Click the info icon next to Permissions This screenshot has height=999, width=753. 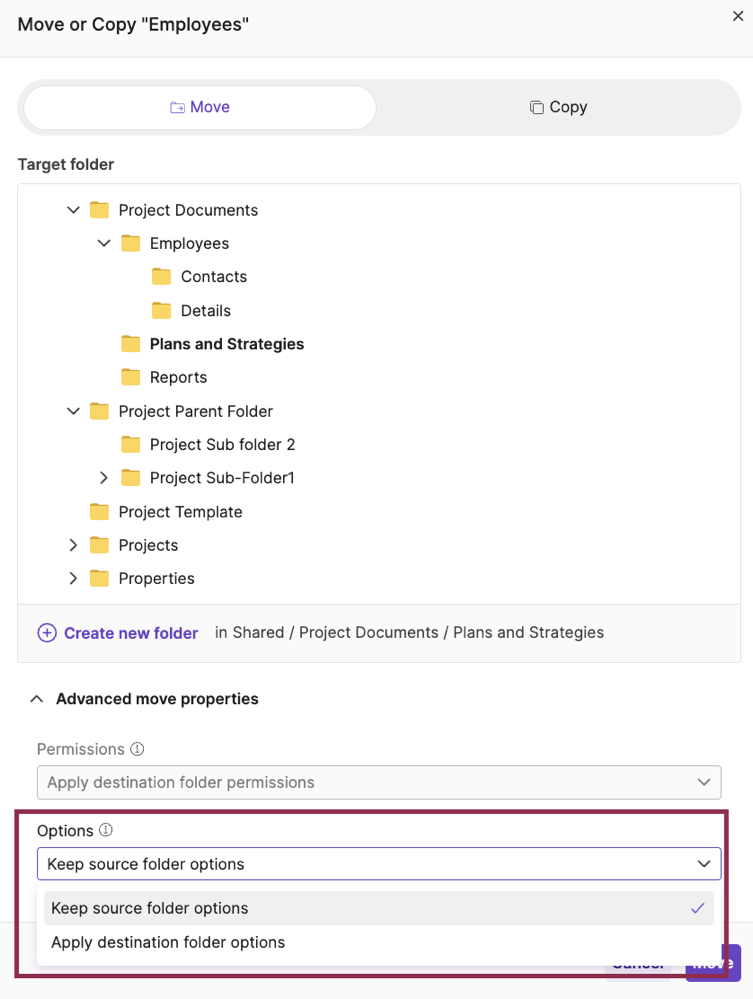(135, 749)
